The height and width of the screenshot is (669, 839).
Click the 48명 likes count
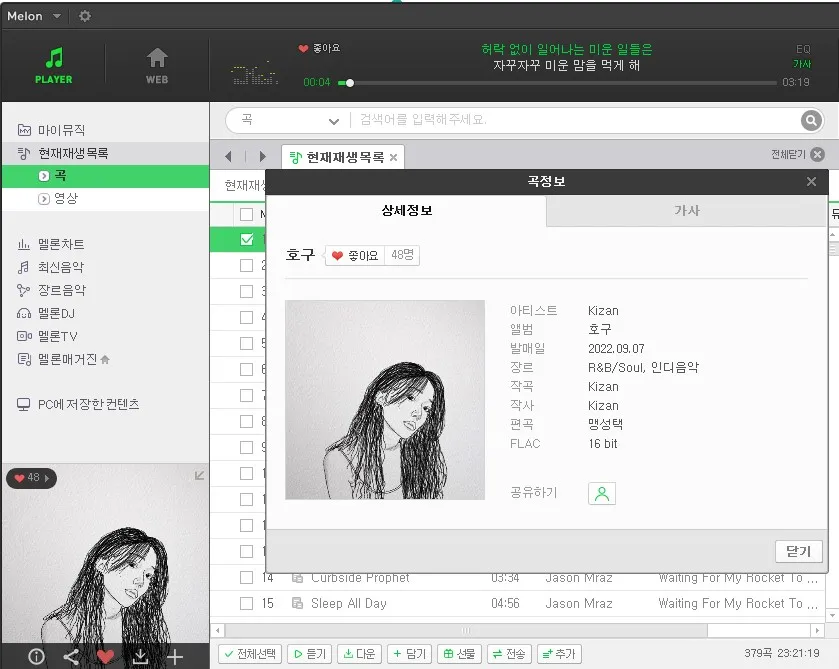click(402, 255)
